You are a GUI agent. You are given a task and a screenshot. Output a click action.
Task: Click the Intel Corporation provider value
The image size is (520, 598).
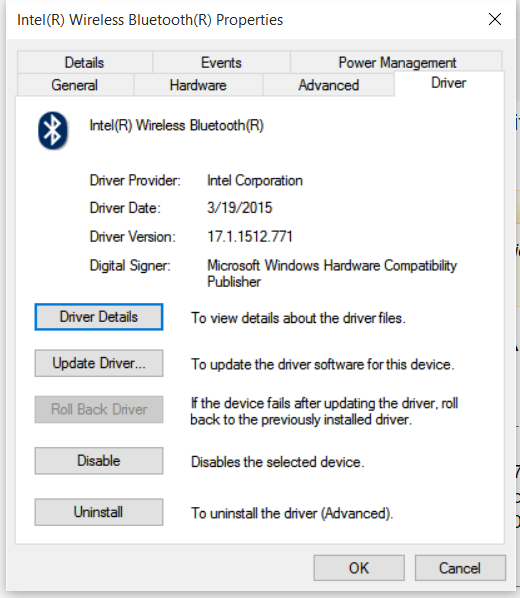coord(255,180)
